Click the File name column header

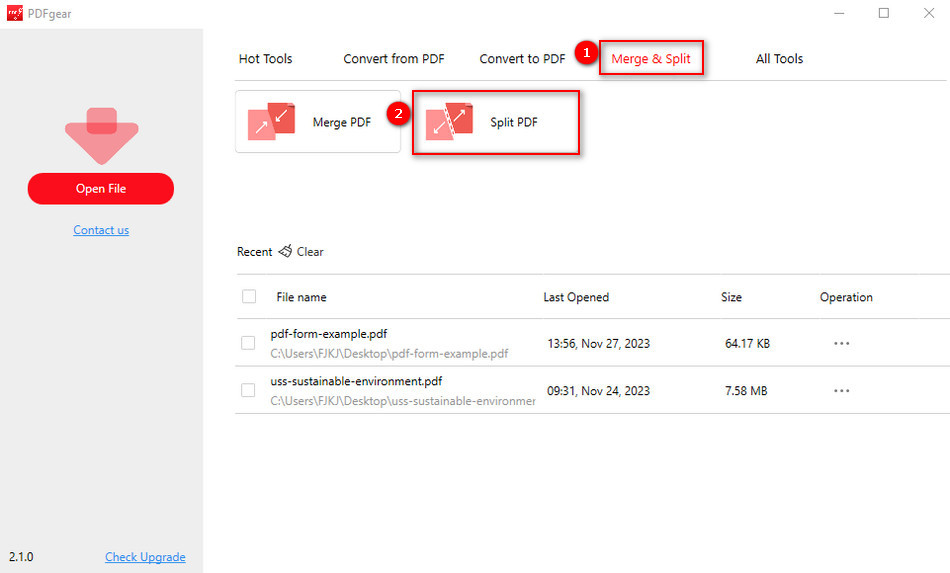[301, 297]
